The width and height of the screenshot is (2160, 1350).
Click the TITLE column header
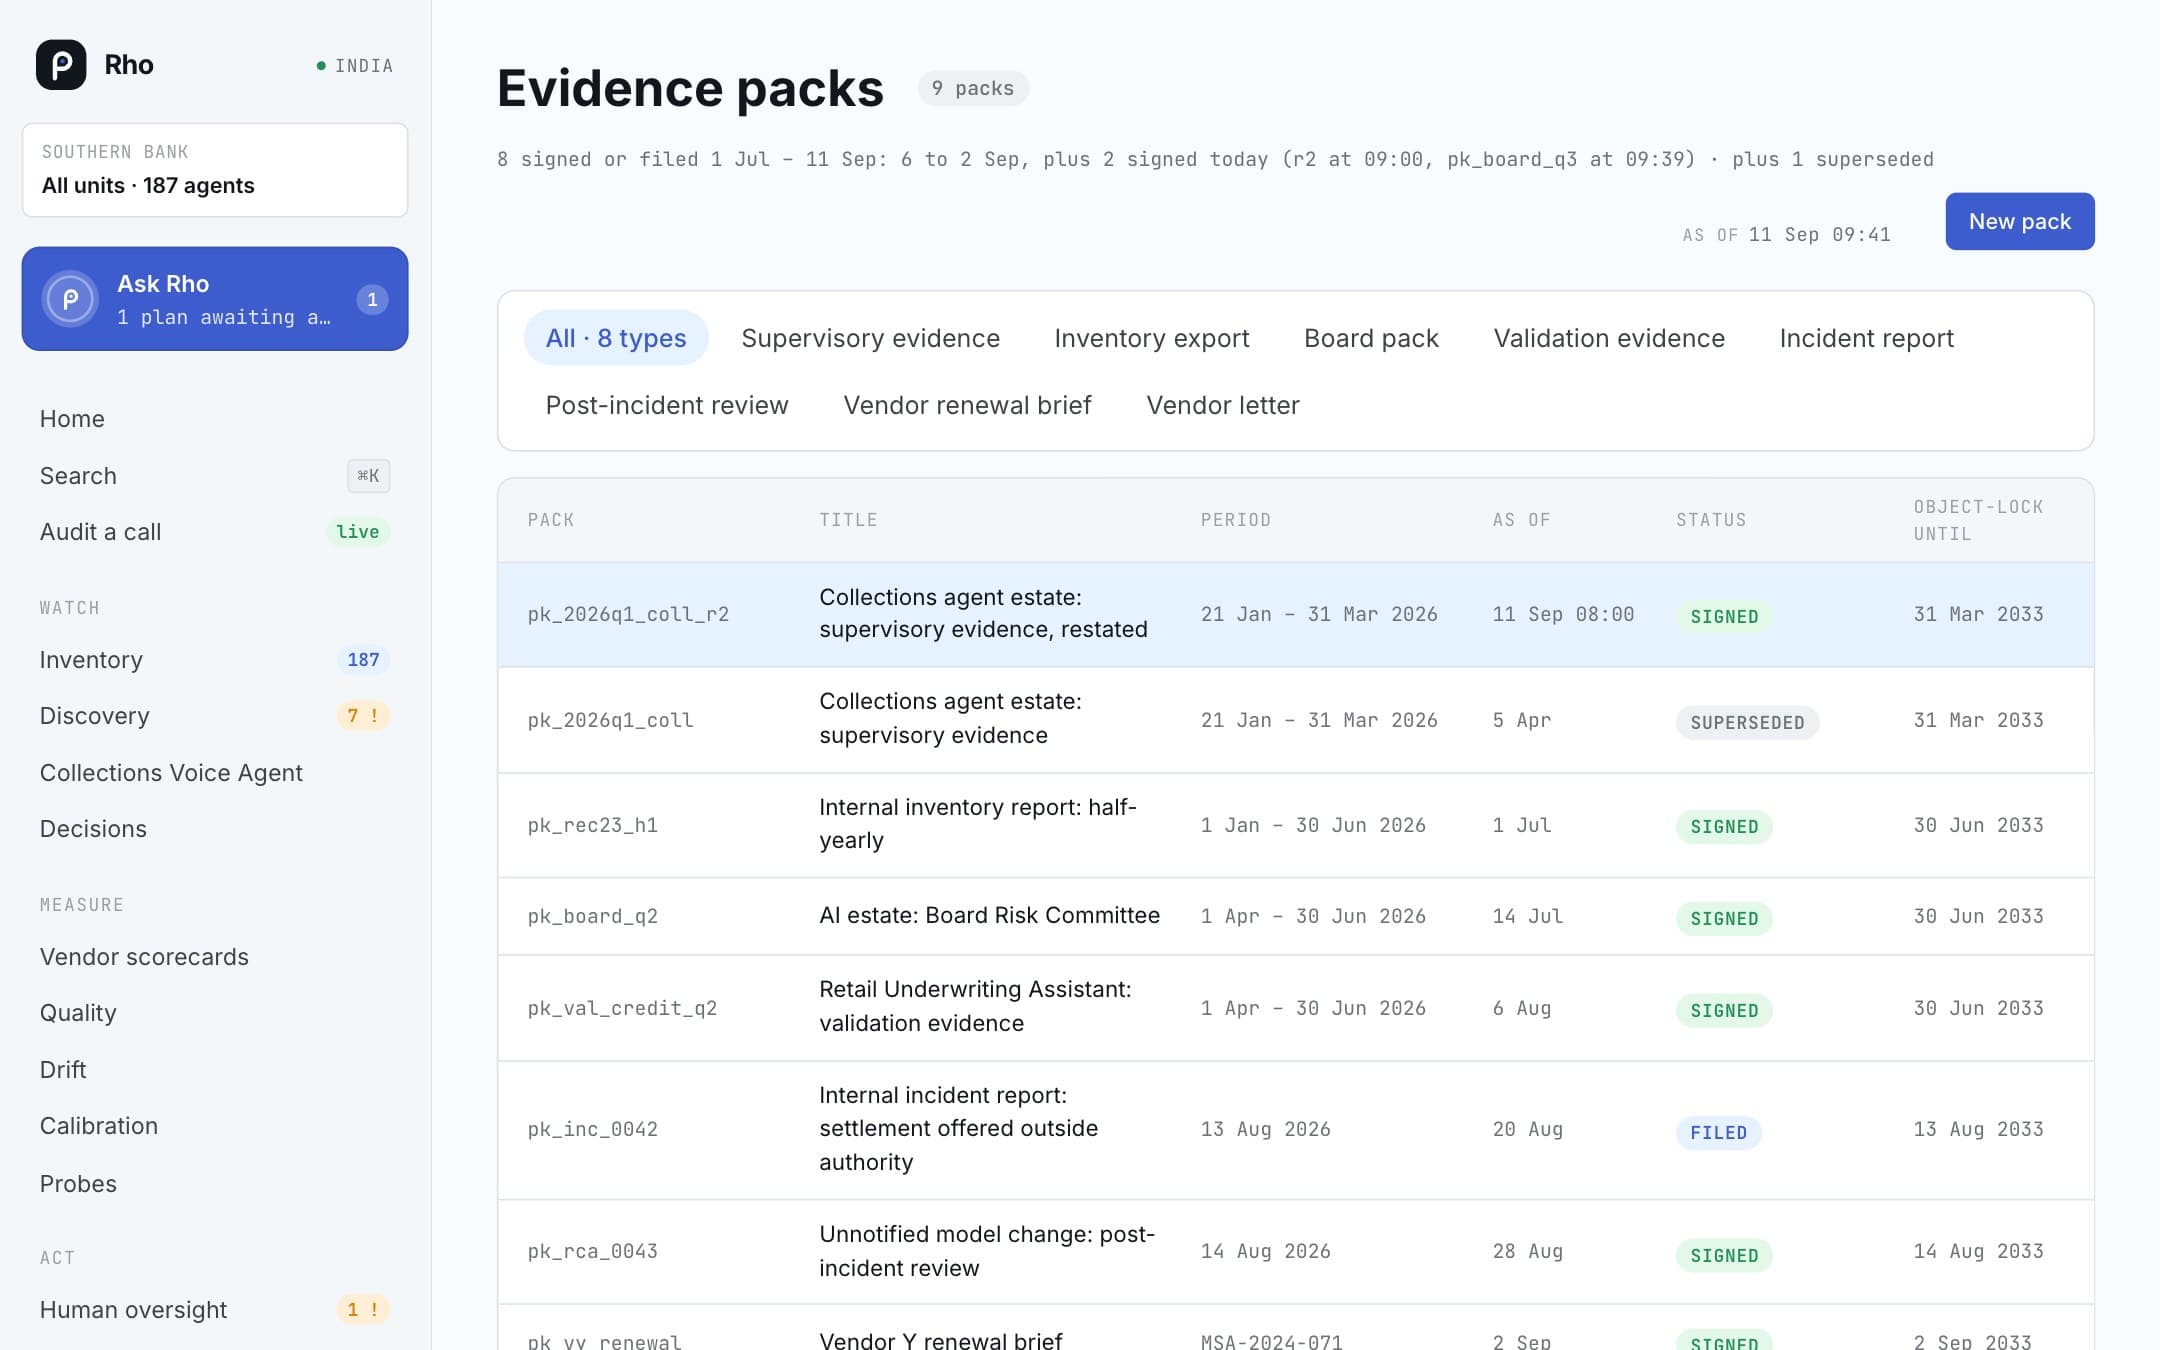tap(848, 520)
